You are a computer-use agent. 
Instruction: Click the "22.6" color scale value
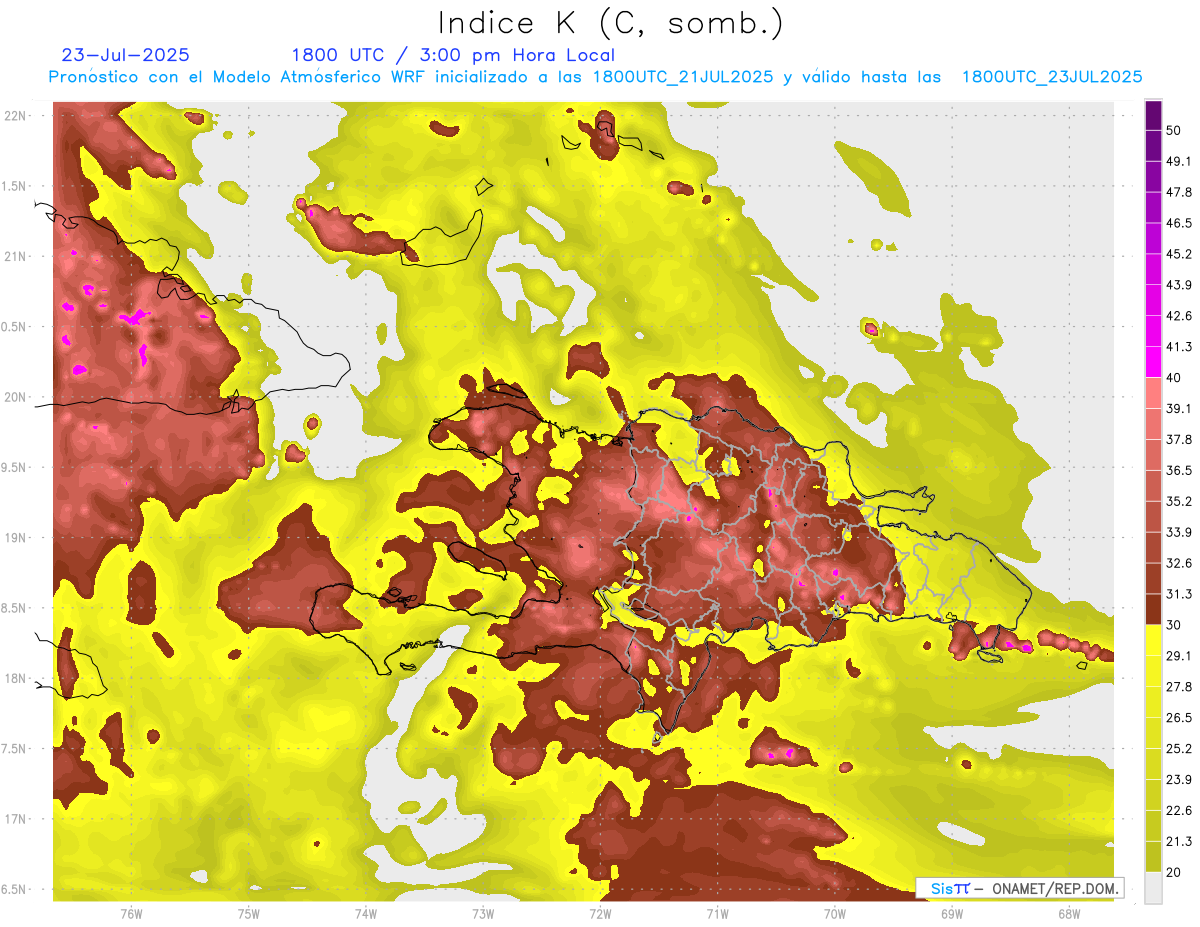[1178, 811]
